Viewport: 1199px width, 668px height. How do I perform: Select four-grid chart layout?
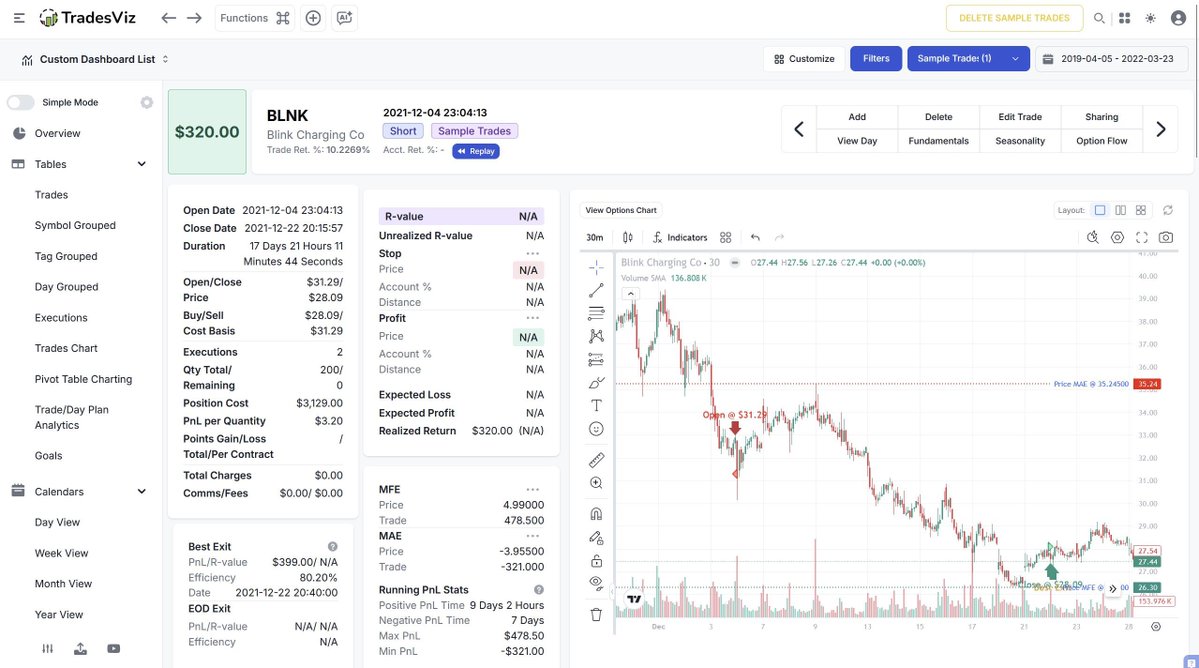(1141, 210)
